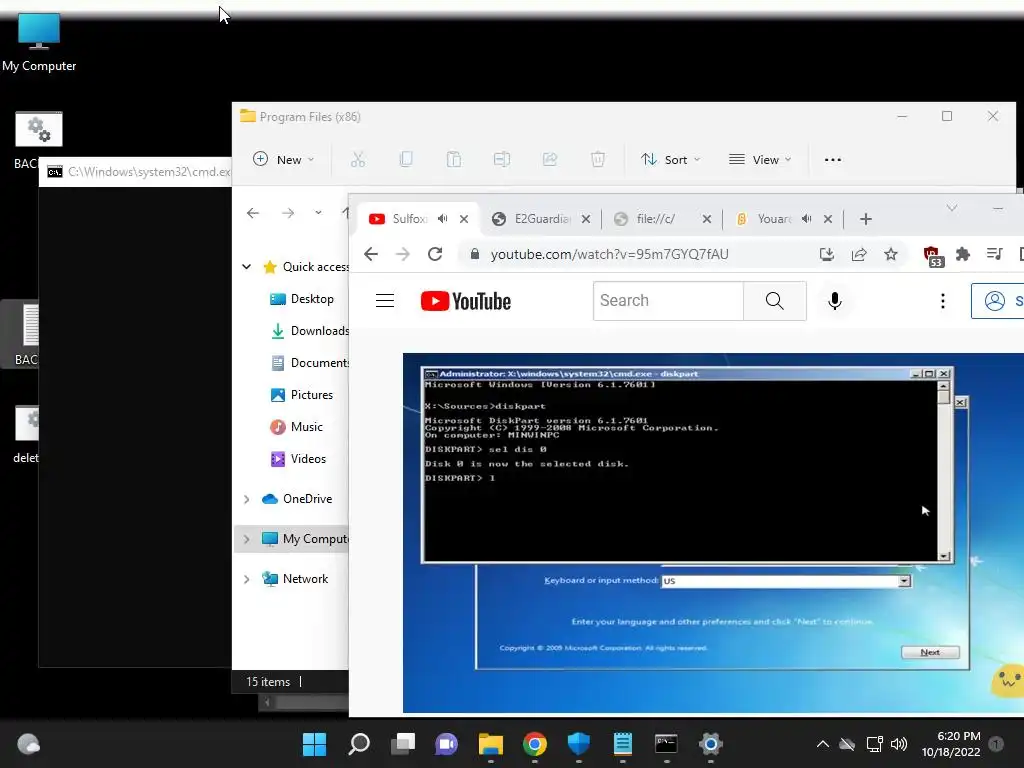The height and width of the screenshot is (768, 1024).
Task: Close the file://c/ tab
Action: tap(707, 219)
